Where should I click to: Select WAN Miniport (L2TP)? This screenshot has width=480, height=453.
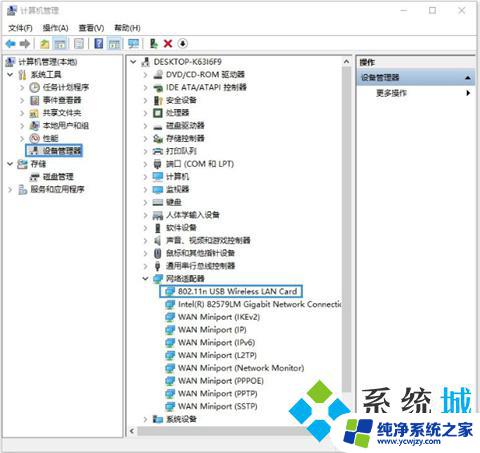217,355
